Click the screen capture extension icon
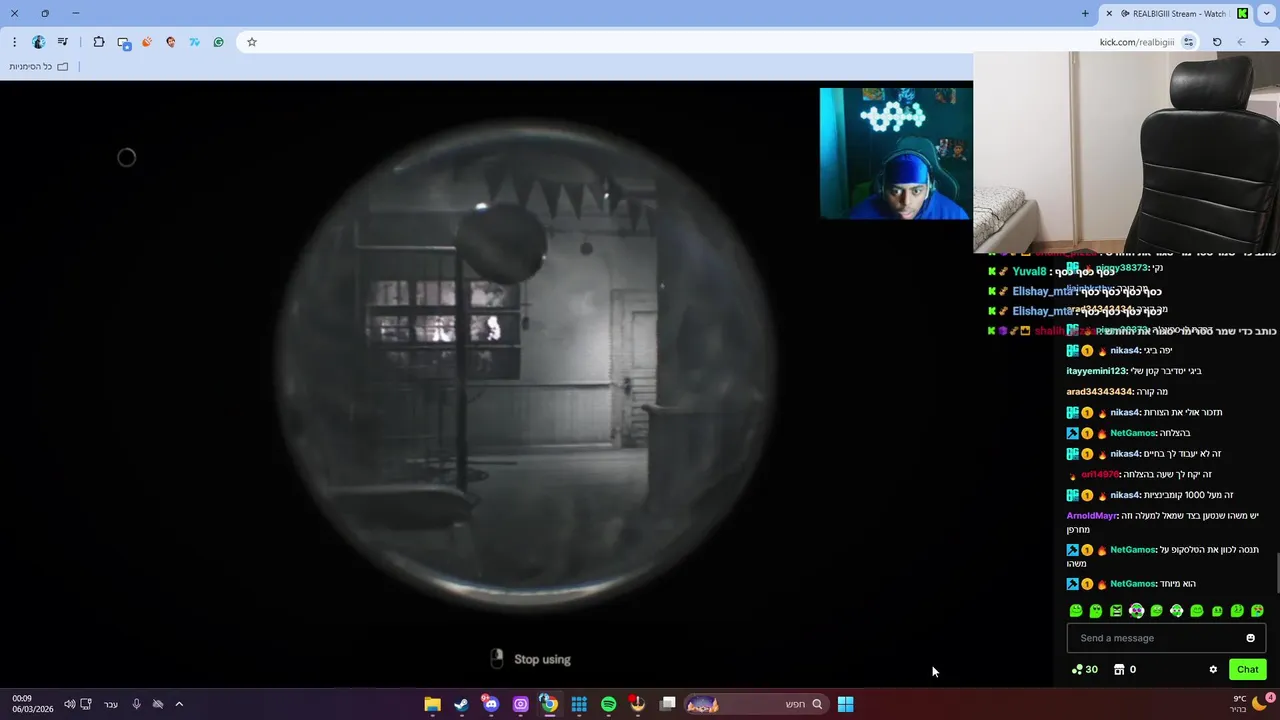1280x720 pixels. 124,42
